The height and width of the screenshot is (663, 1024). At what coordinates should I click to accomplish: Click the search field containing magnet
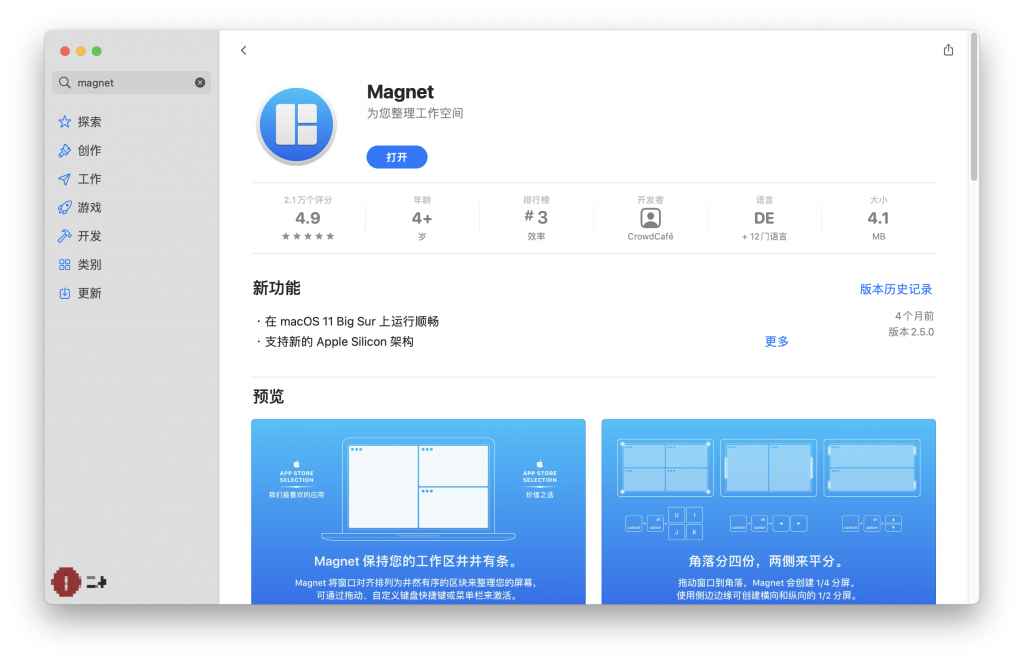tap(131, 82)
